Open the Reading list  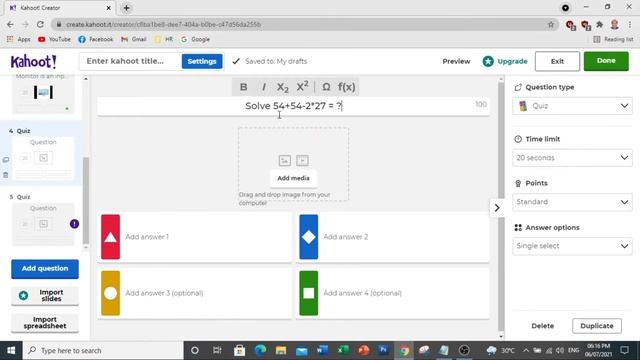tap(613, 39)
